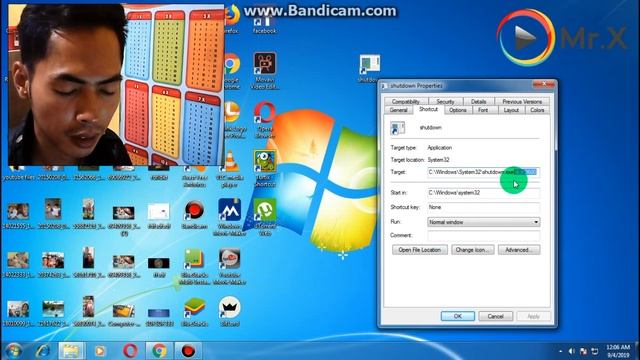Launch Windows Movie Maker desktop icon

tap(229, 216)
